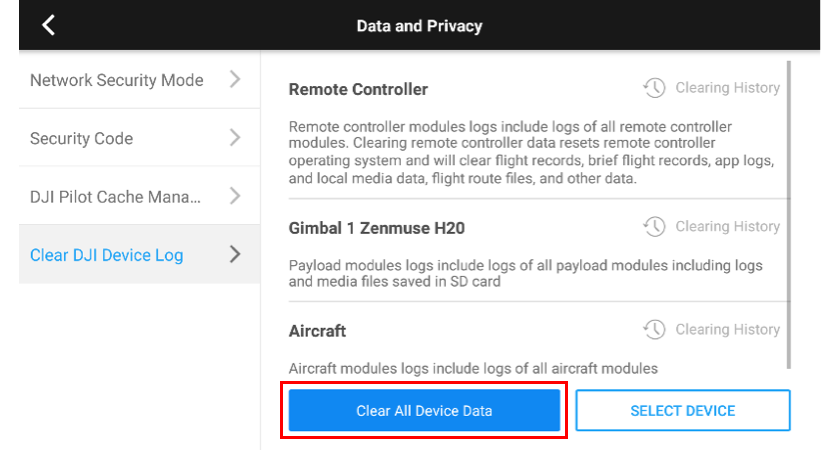This screenshot has width=840, height=450.
Task: Go back using the header arrow
Action: click(49, 25)
